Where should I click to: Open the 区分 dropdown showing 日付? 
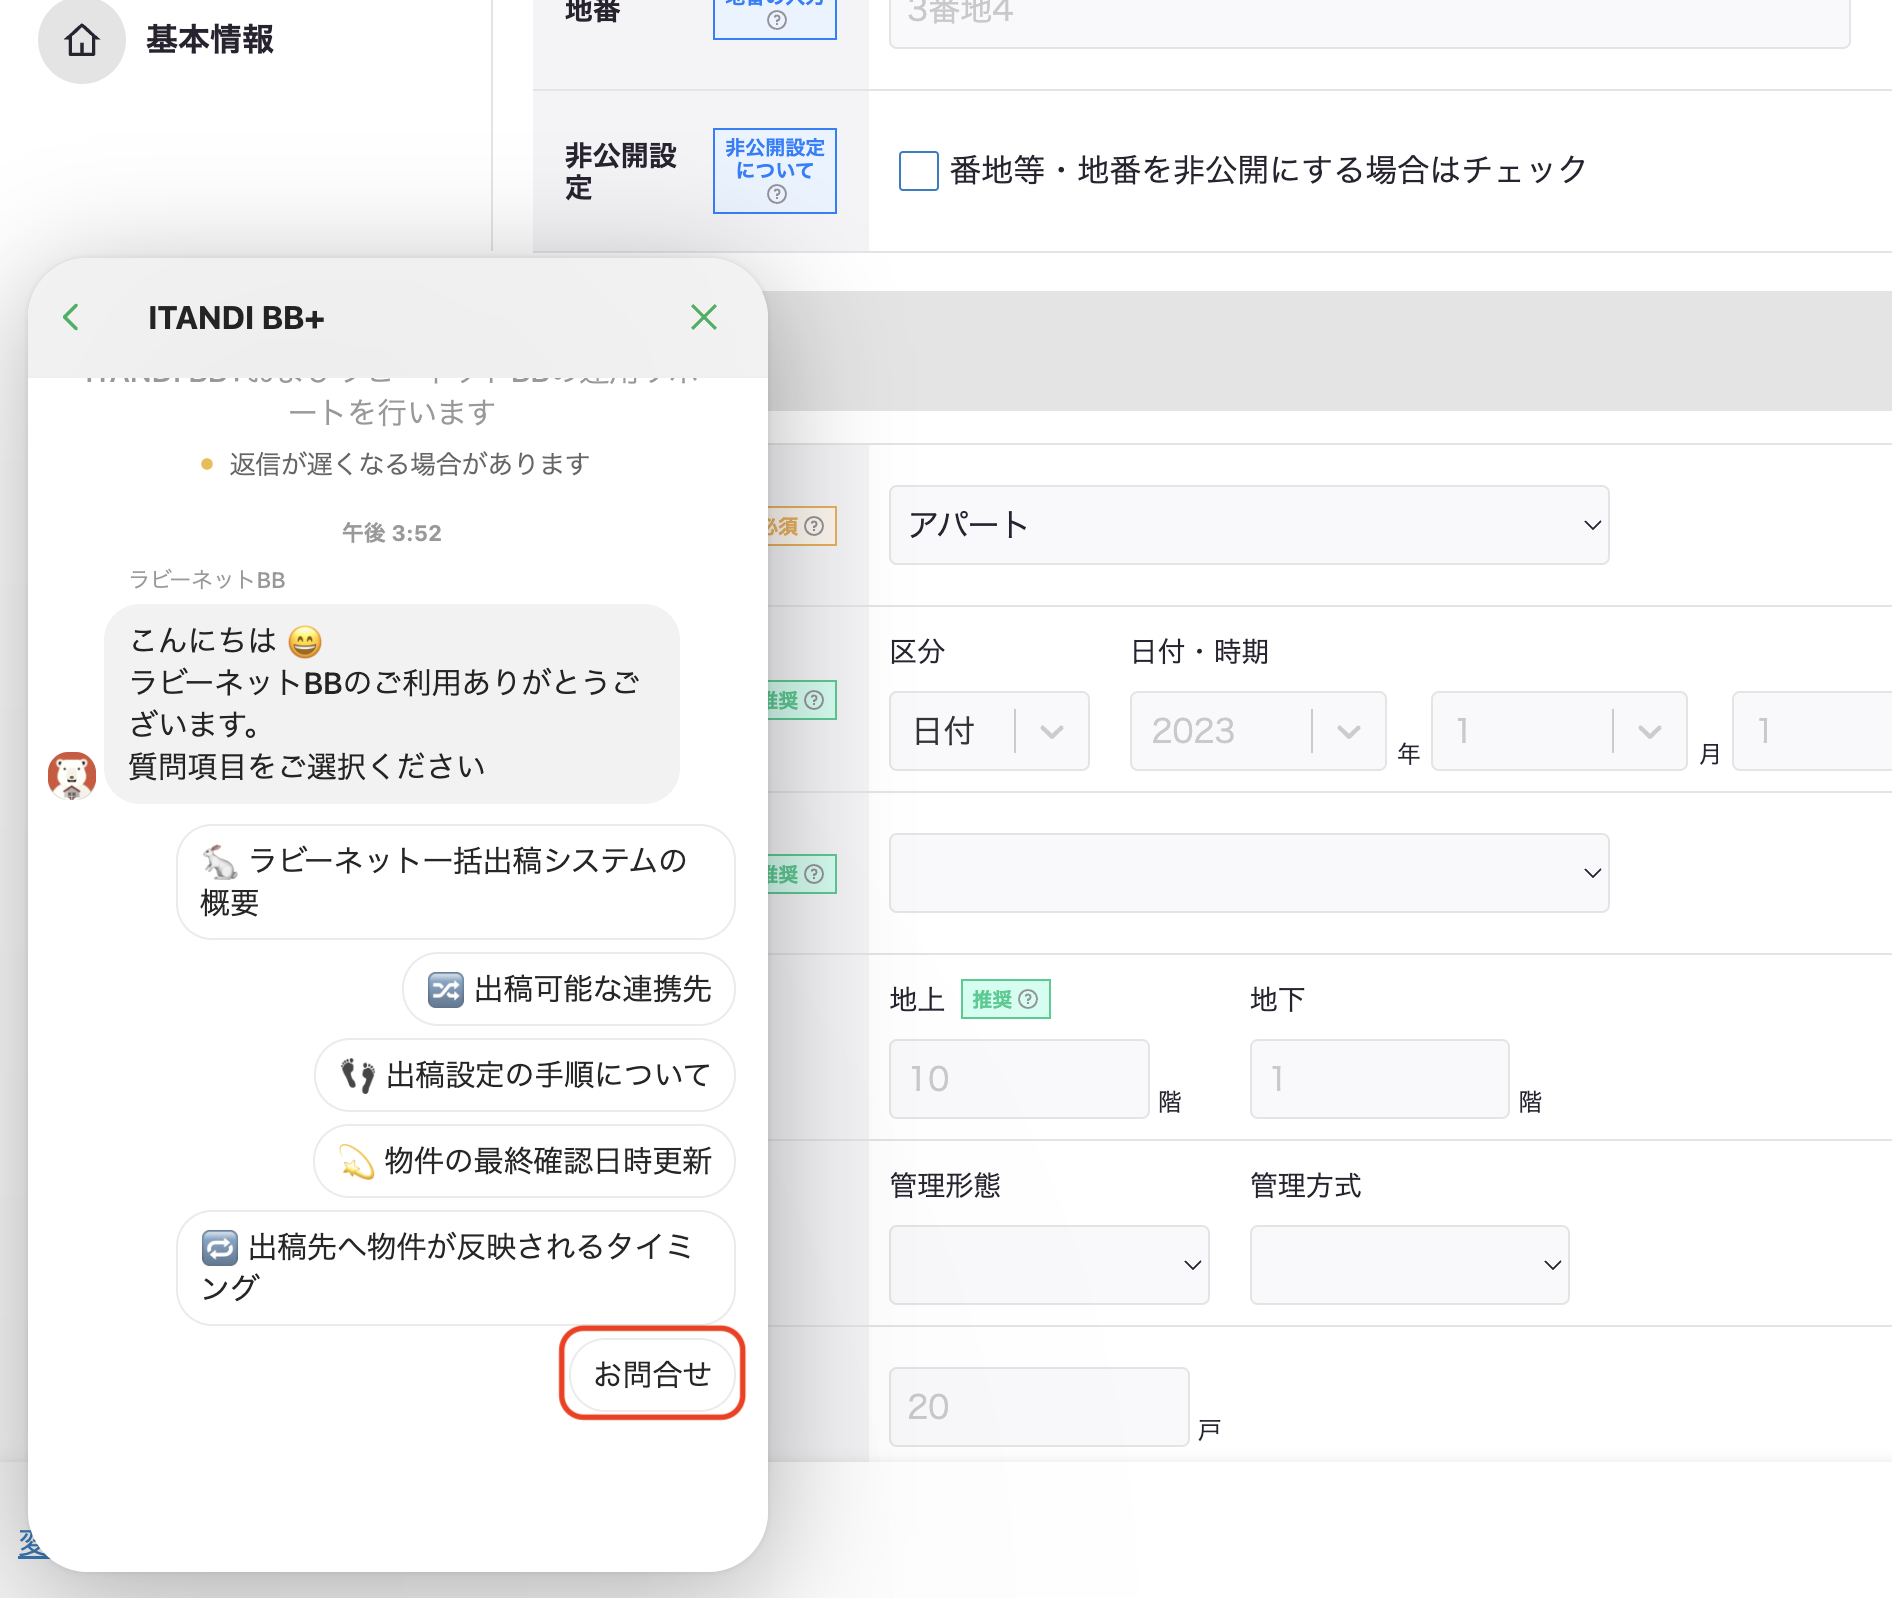989,731
